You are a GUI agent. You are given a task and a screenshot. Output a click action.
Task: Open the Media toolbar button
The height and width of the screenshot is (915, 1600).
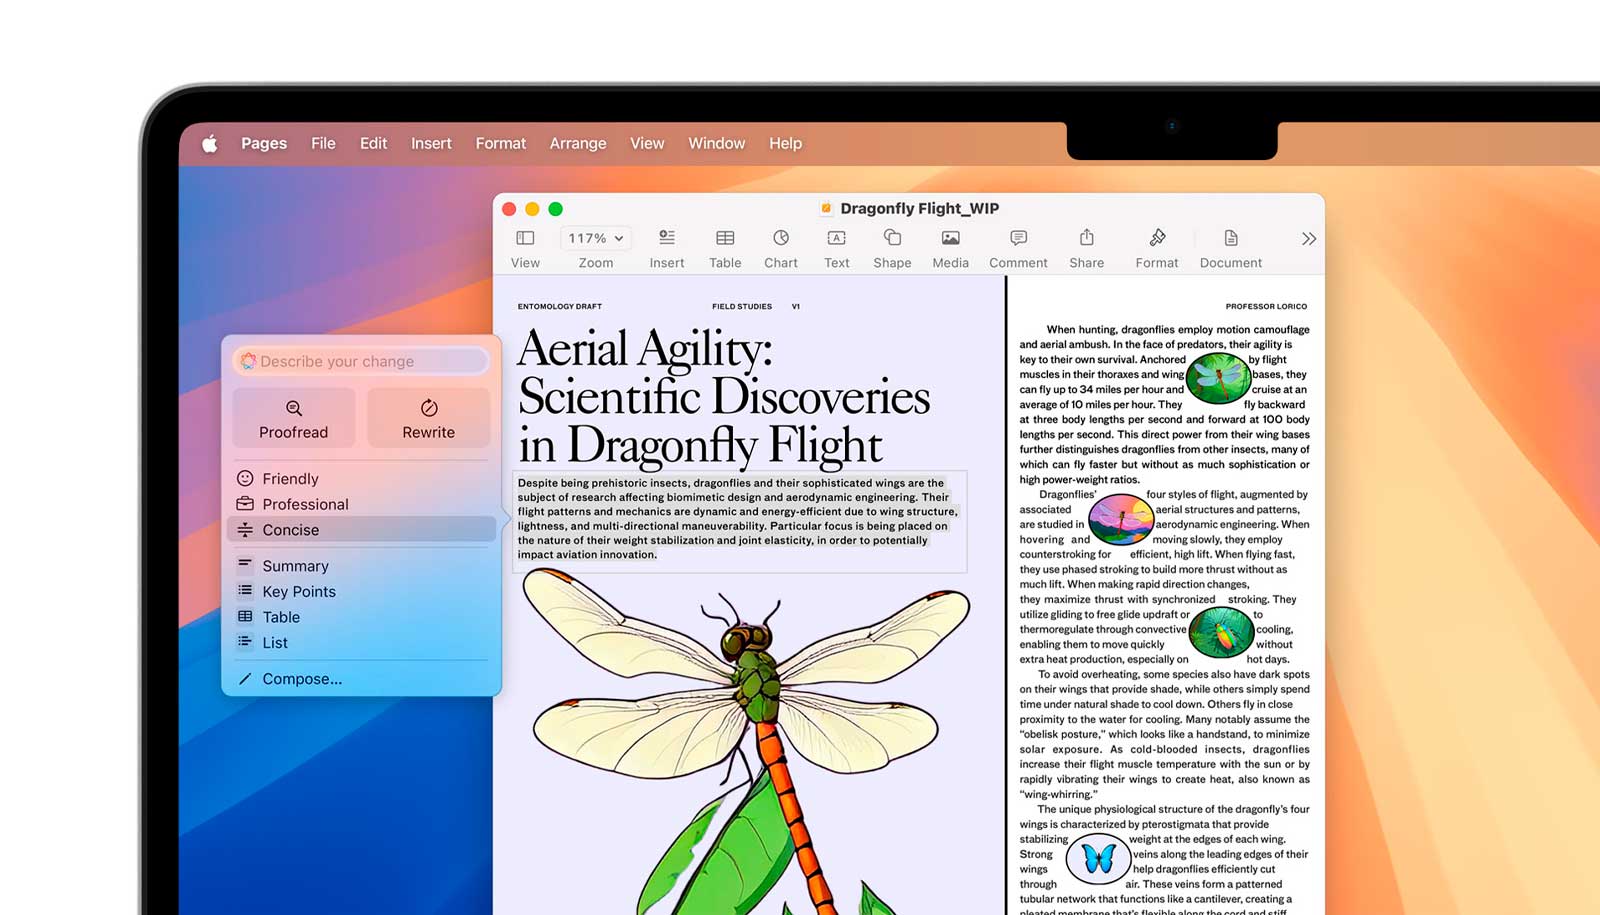pyautogui.click(x=950, y=238)
